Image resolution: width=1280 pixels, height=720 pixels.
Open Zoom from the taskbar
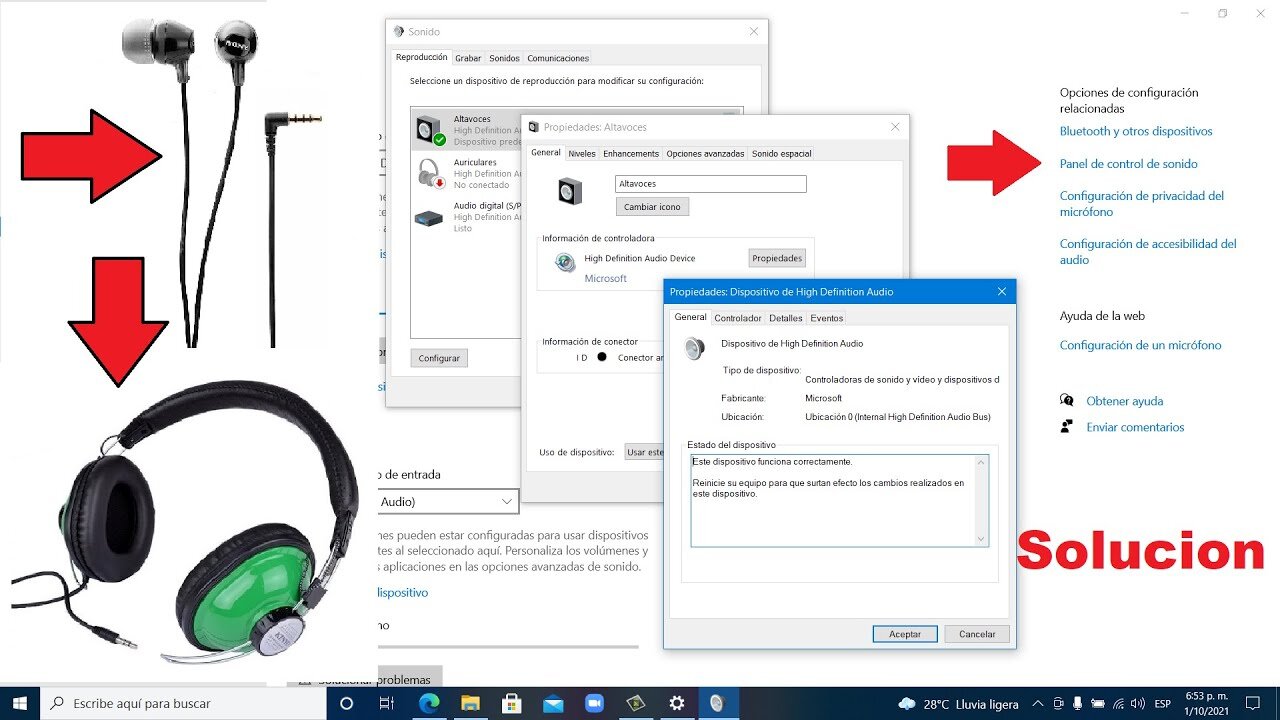tap(594, 703)
